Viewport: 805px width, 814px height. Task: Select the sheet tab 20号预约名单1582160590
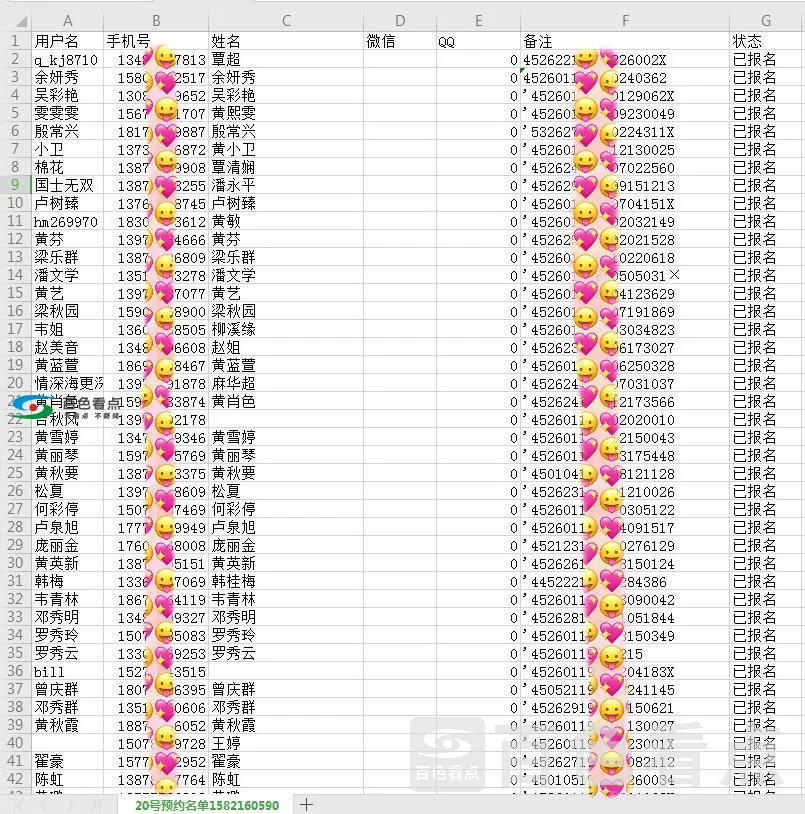(205, 804)
